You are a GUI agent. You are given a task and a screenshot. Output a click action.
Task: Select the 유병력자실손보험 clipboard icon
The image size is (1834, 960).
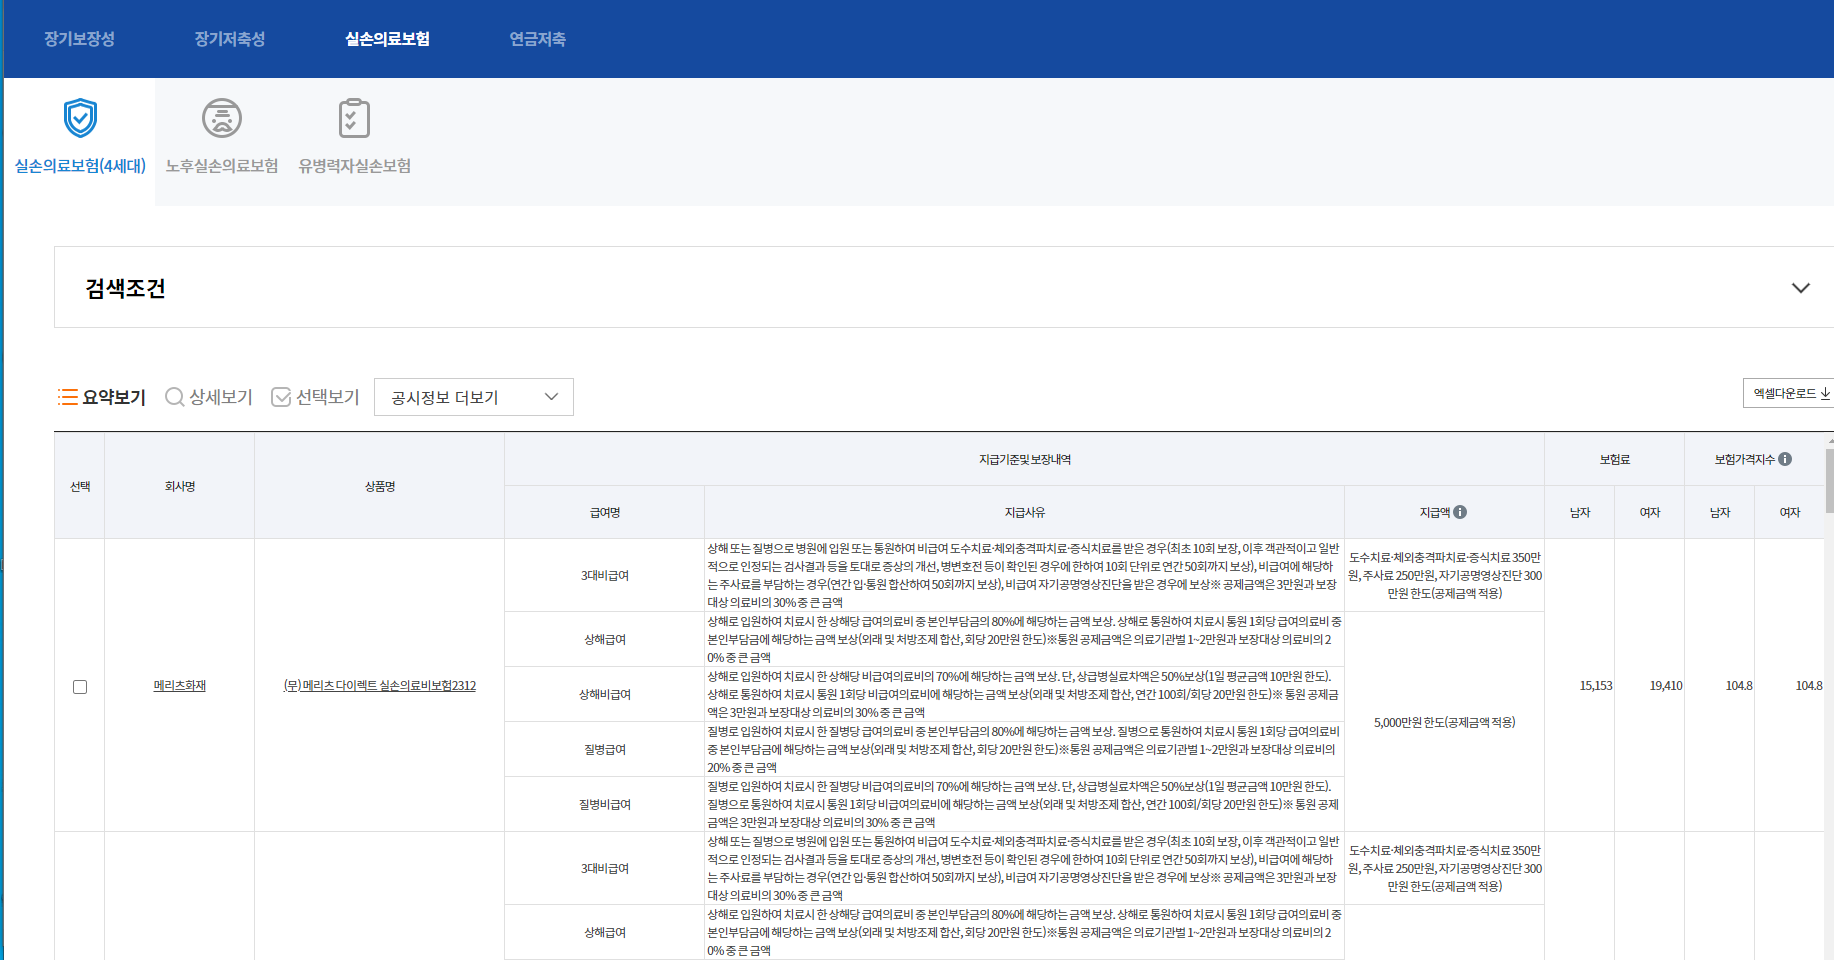354,119
